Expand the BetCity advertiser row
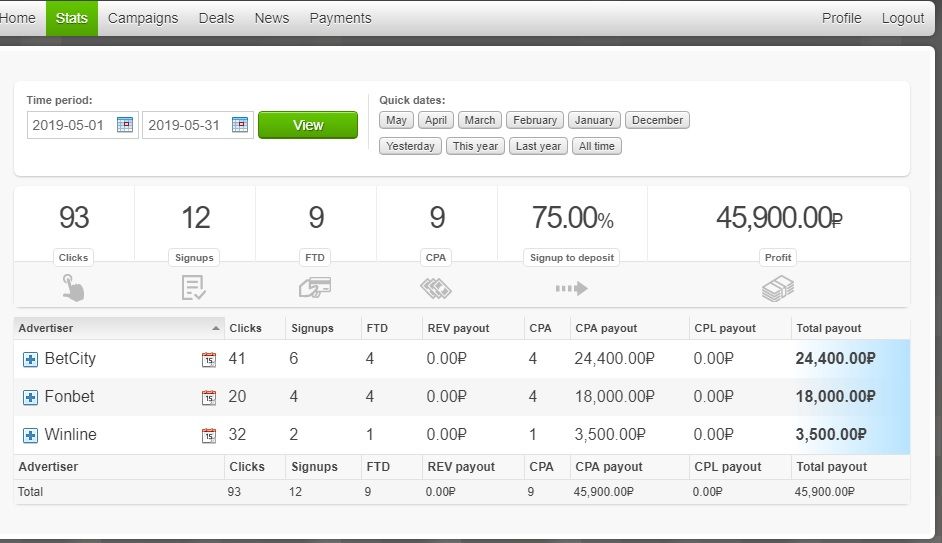 [30, 359]
